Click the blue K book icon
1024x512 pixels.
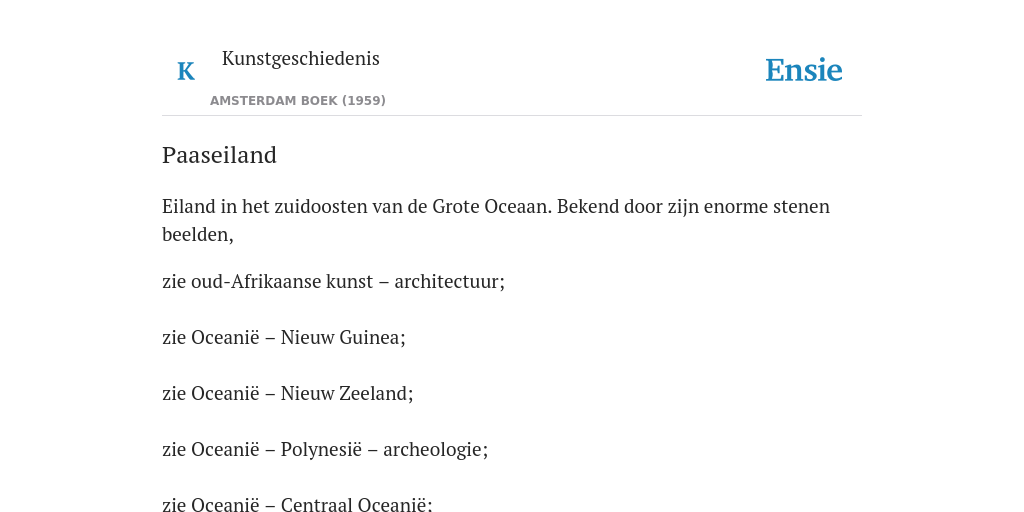pos(186,71)
